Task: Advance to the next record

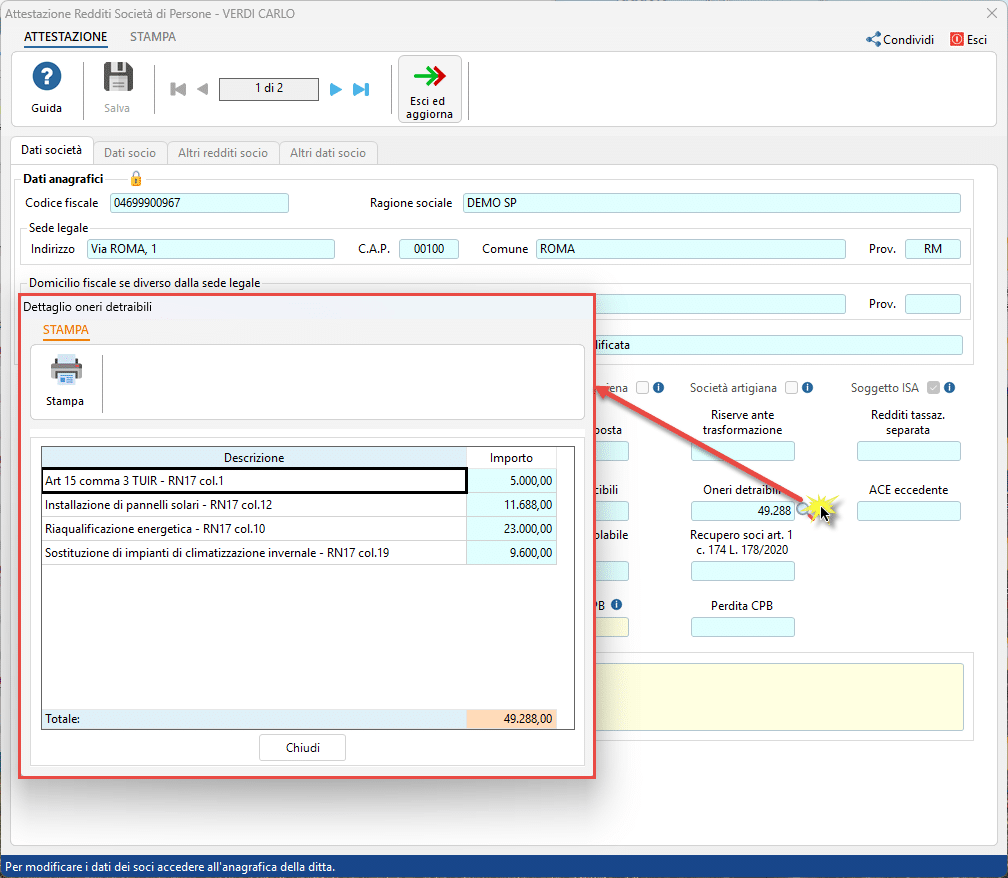Action: (336, 89)
